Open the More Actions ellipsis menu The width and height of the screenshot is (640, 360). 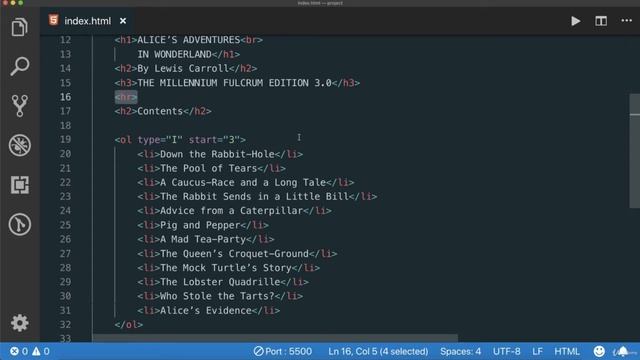pos(627,20)
